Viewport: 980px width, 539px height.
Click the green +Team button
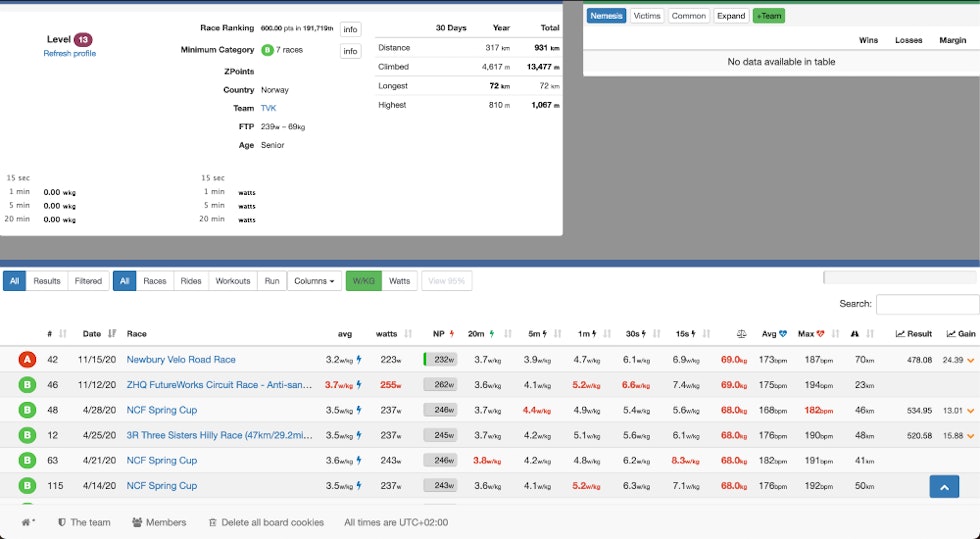(x=769, y=16)
